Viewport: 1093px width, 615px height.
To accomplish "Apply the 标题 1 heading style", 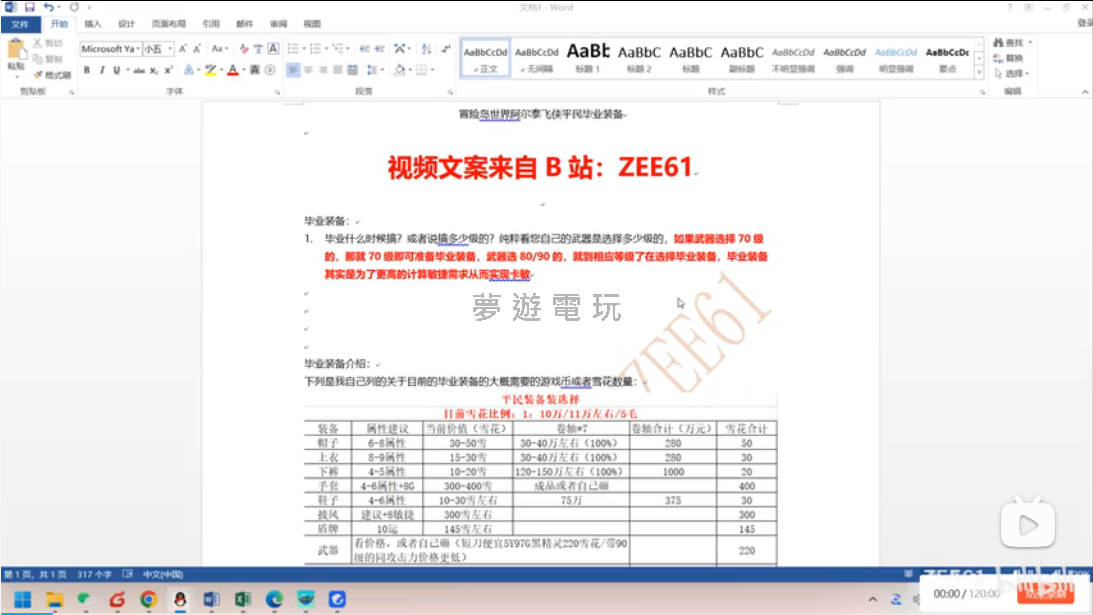I will click(x=588, y=58).
